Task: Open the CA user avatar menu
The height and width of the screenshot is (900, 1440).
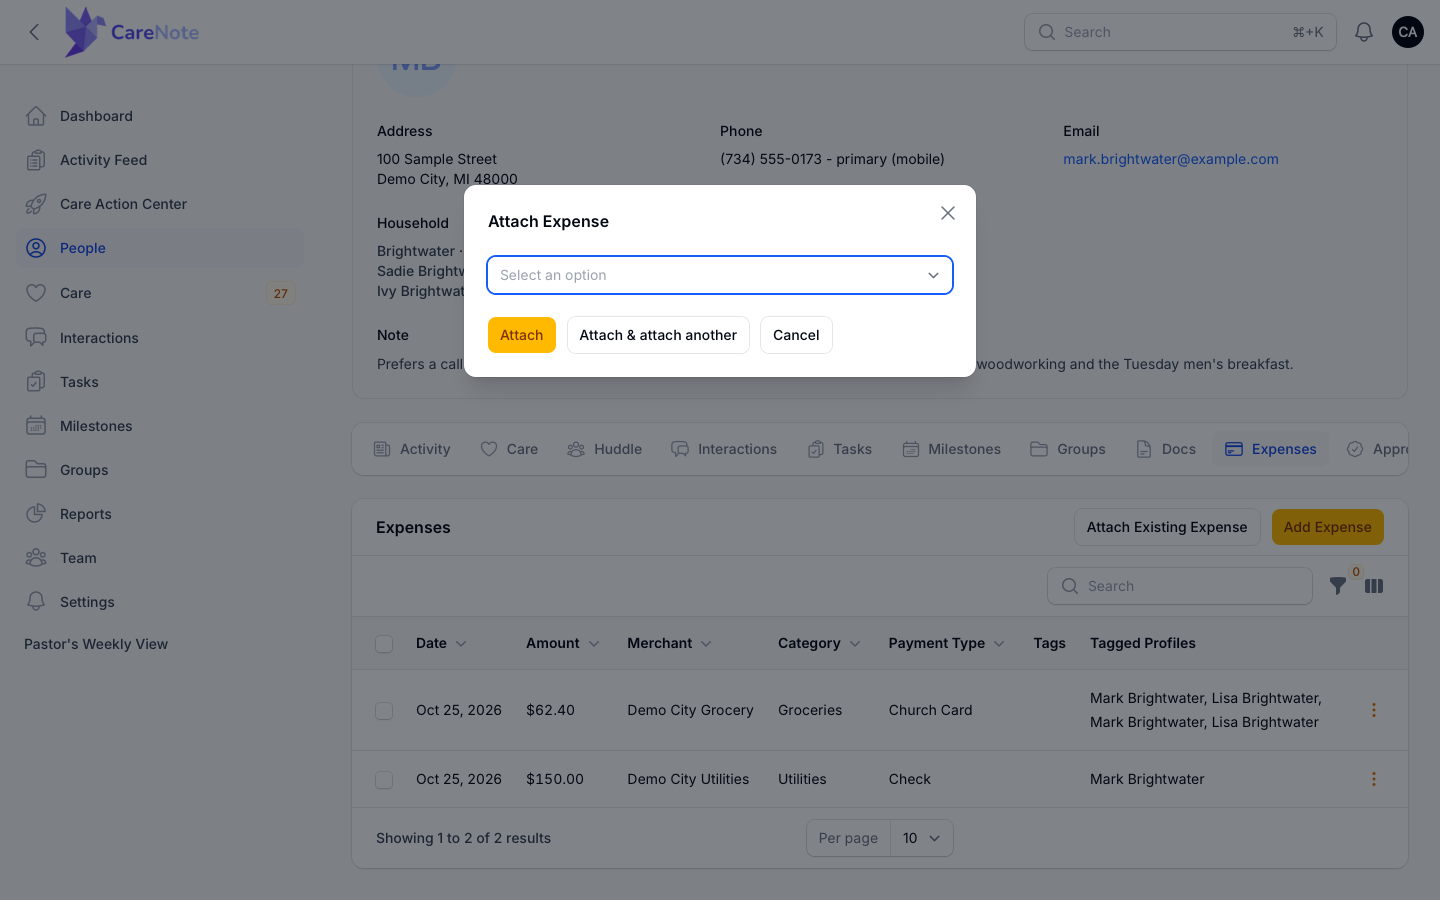Action: (x=1408, y=32)
